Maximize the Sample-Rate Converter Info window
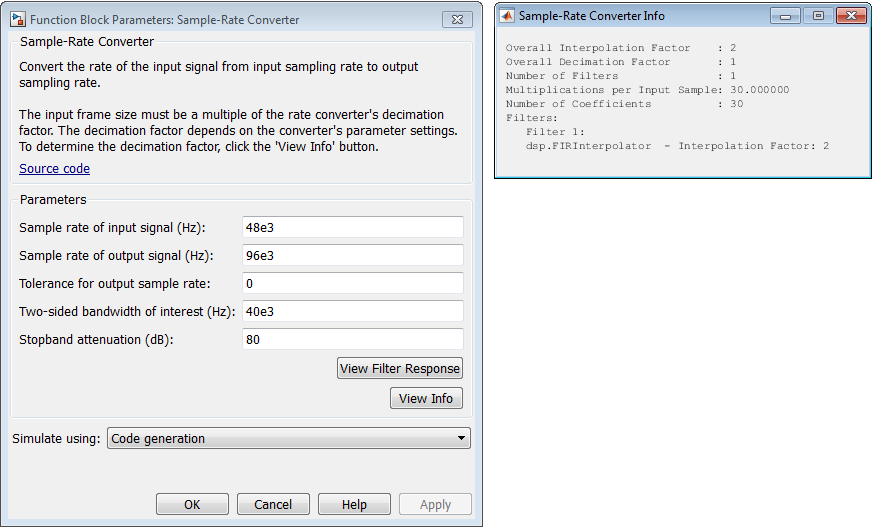875x528 pixels. (817, 16)
